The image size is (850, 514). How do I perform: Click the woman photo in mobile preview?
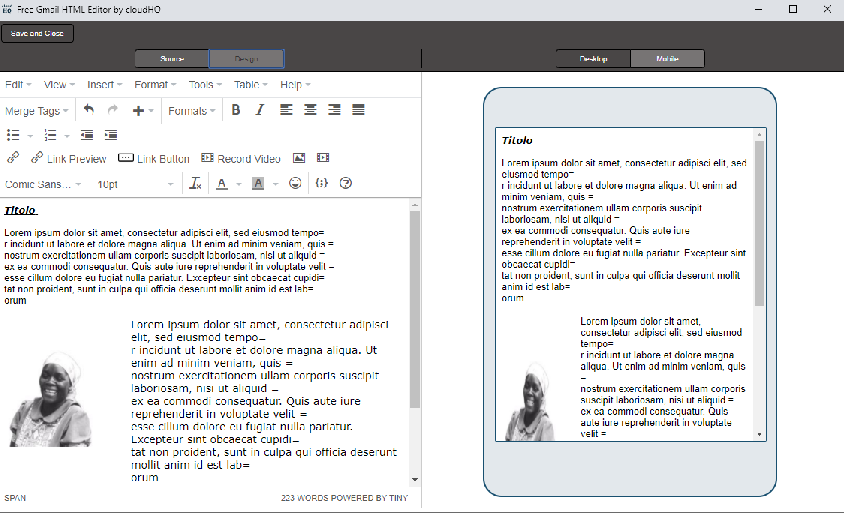[531, 401]
